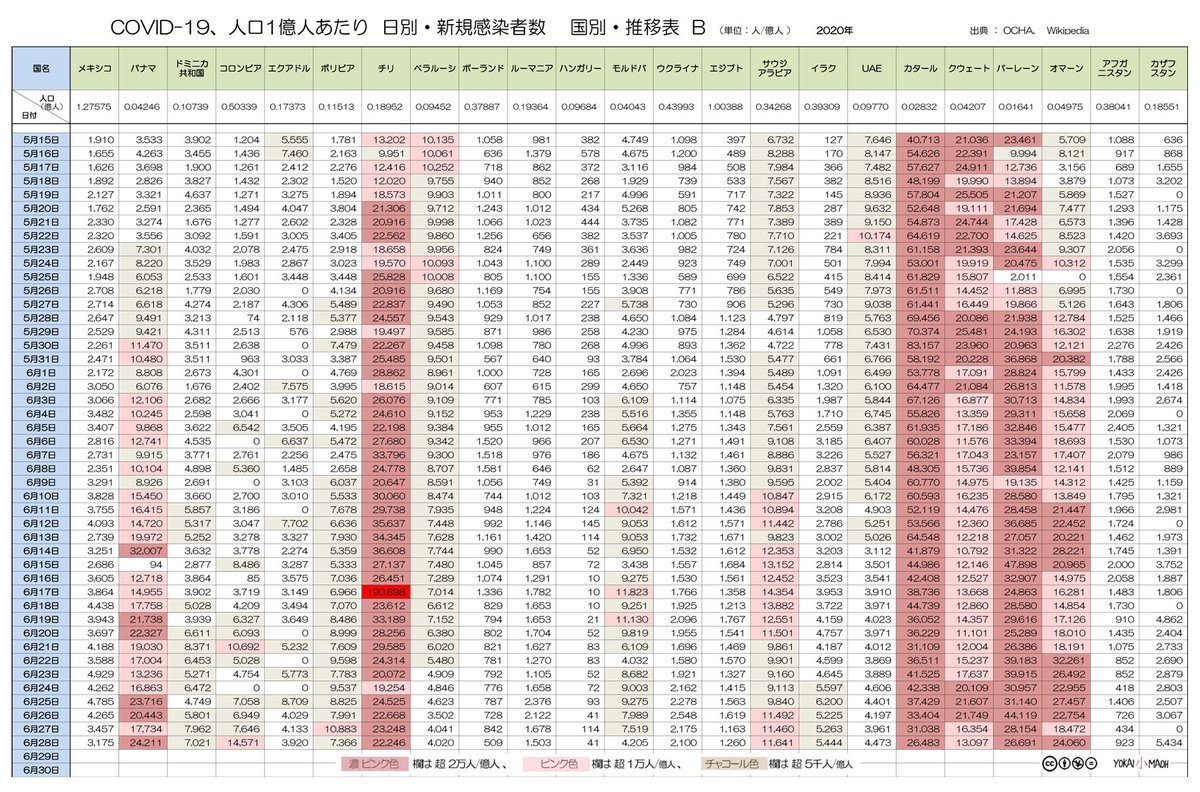
Task: Select the エジプト column header
Action: [x=724, y=68]
